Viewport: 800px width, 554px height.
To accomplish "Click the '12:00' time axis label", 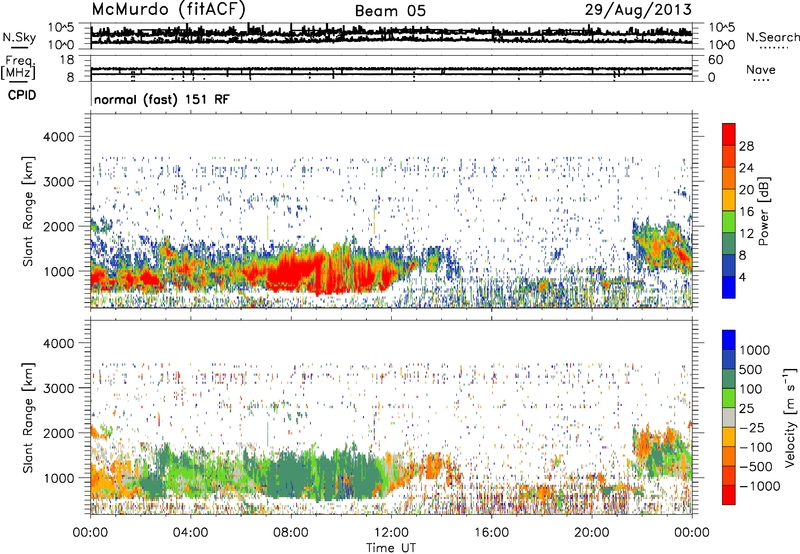I will tap(391, 533).
